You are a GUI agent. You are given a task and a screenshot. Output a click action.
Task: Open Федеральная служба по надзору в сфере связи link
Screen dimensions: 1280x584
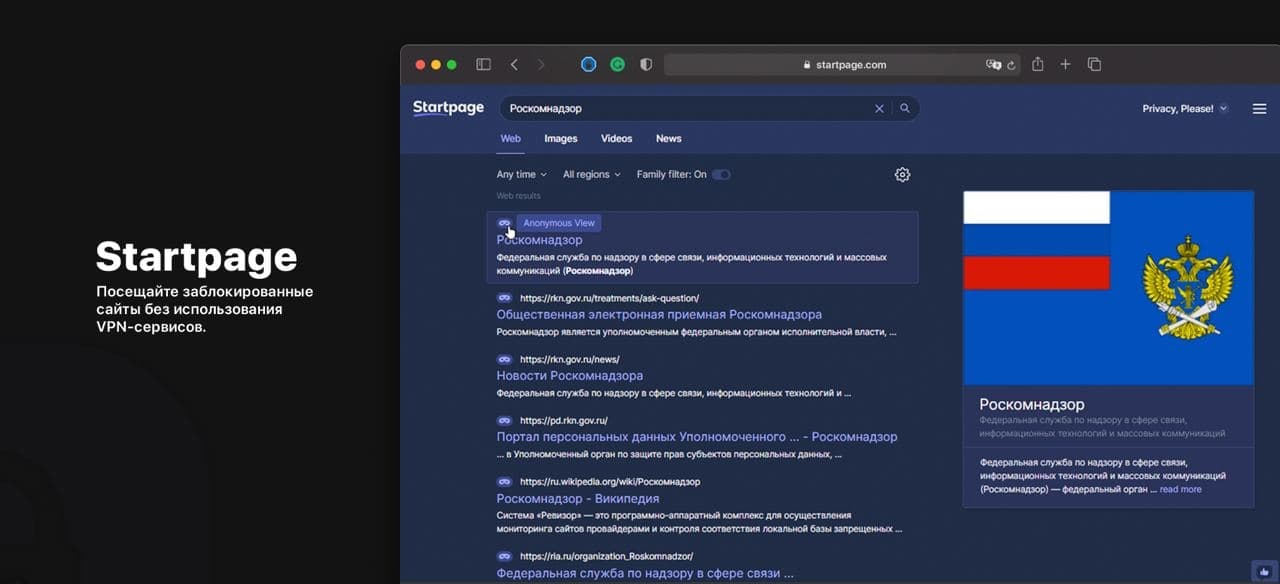pos(645,574)
